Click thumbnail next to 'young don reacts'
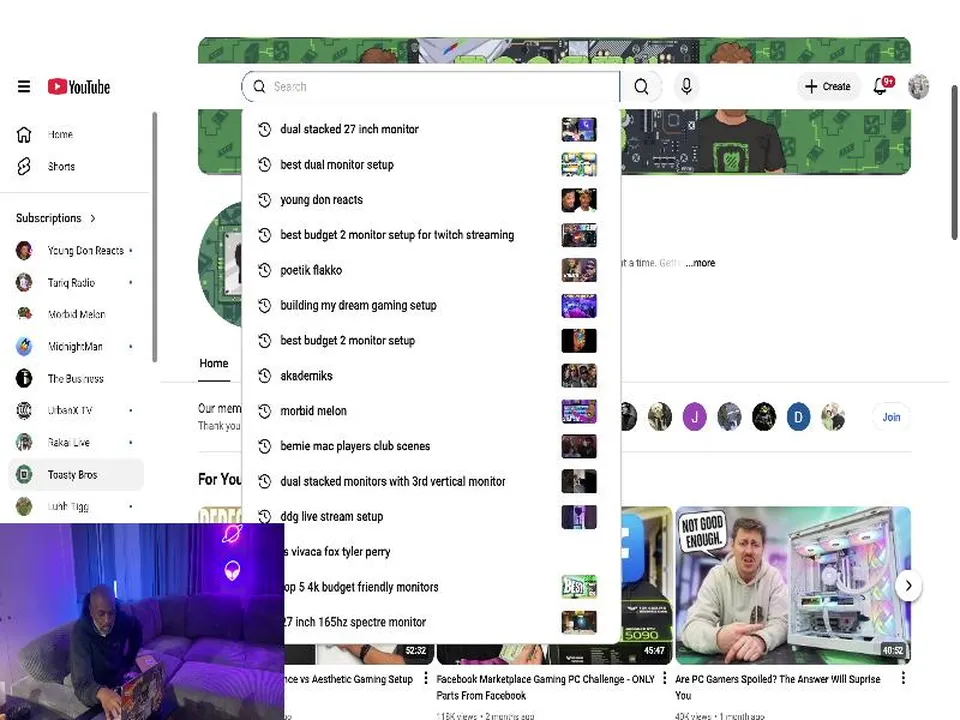 click(x=579, y=200)
